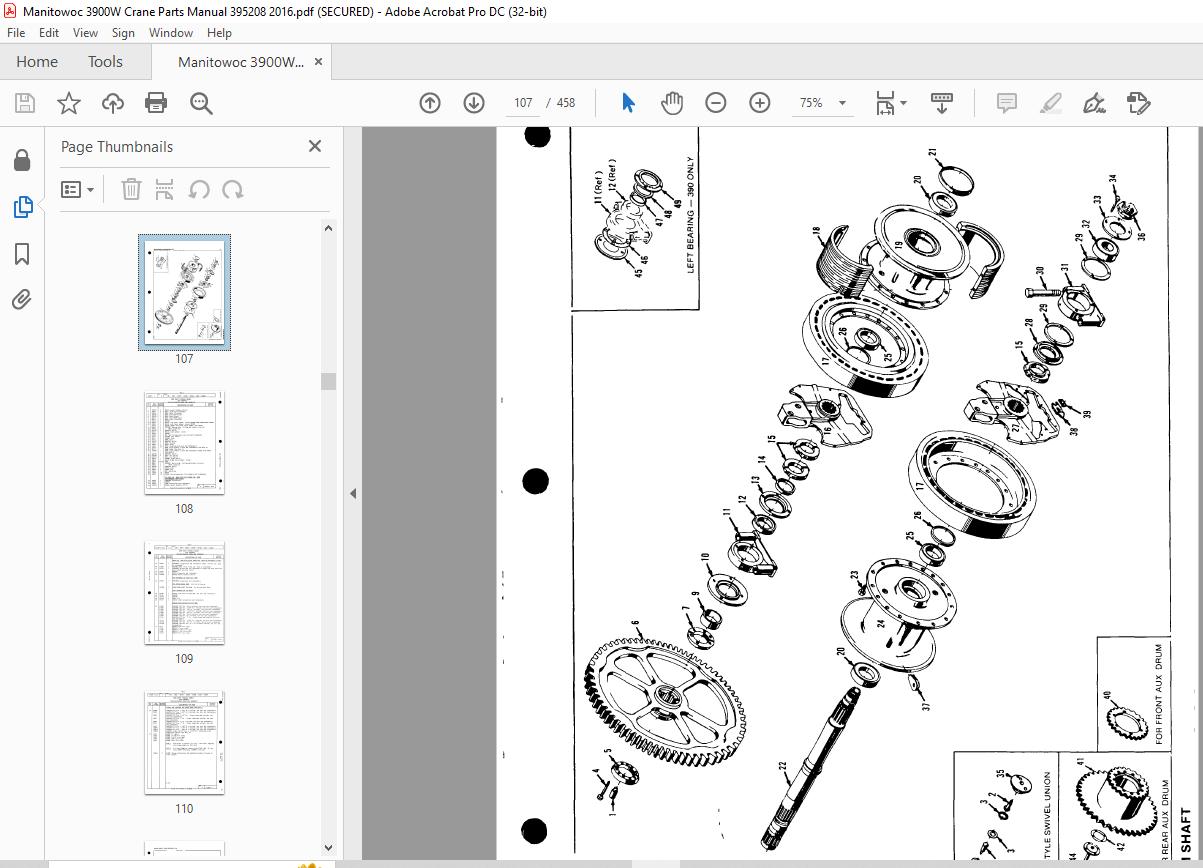Image resolution: width=1203 pixels, height=868 pixels.
Task: Switch to the Tools tab
Action: (105, 62)
